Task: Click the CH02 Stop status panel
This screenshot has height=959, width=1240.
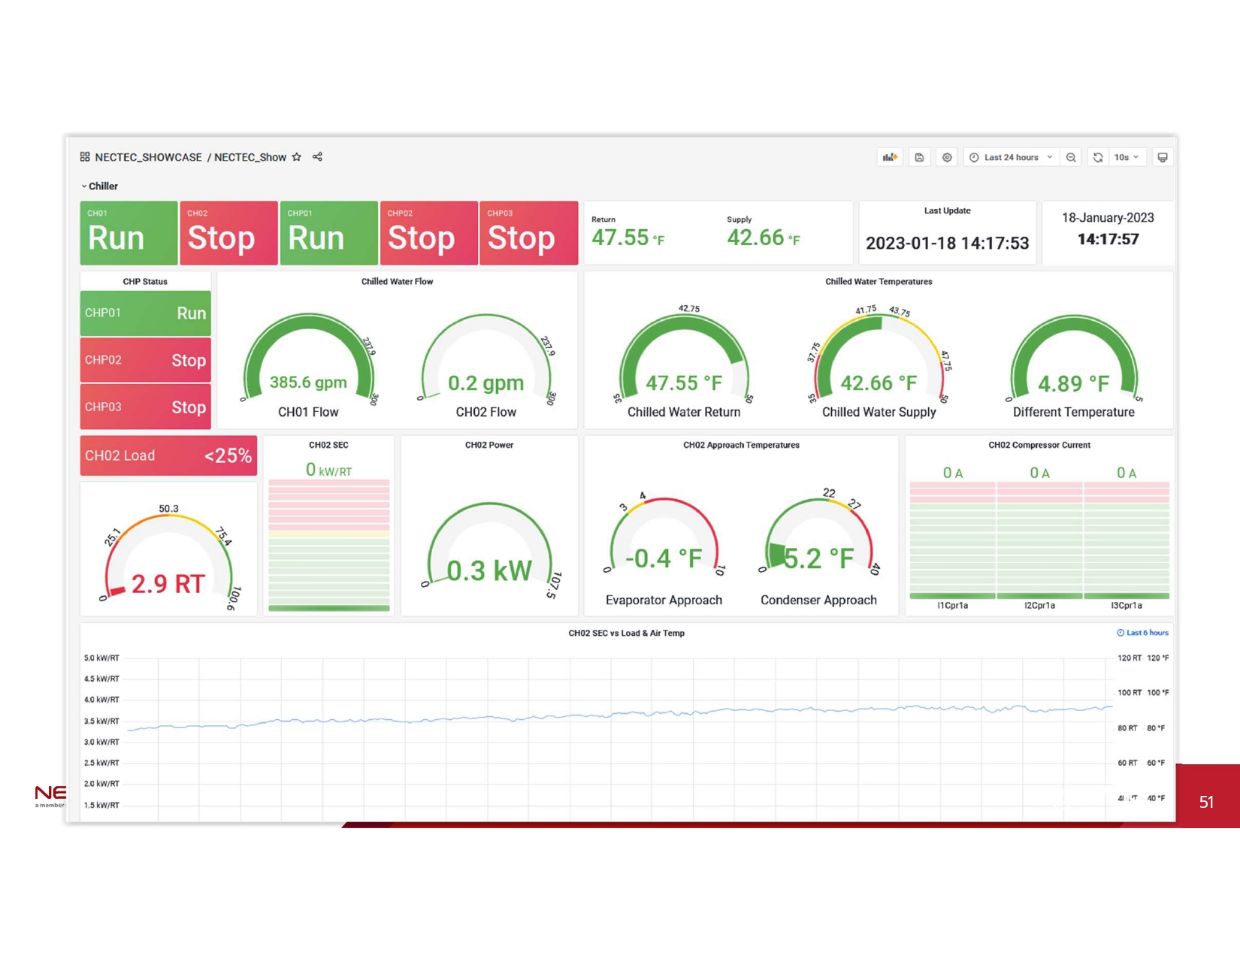Action: pyautogui.click(x=229, y=233)
